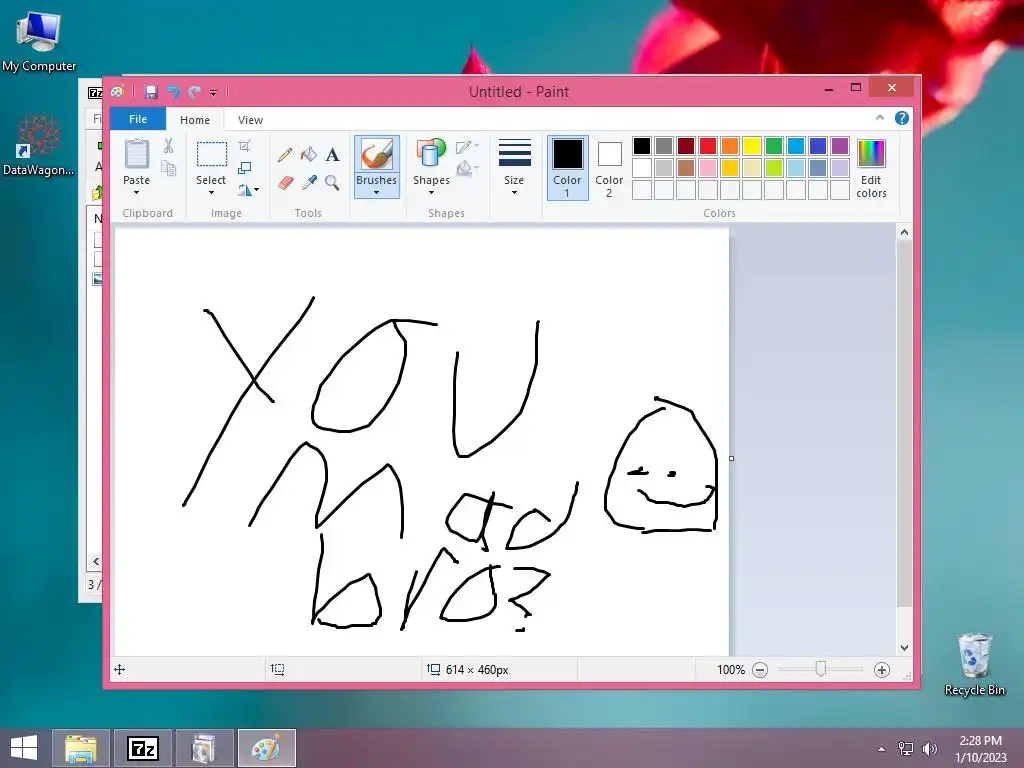Pick the black color swatch
This screenshot has height=768, width=1024.
pos(642,146)
